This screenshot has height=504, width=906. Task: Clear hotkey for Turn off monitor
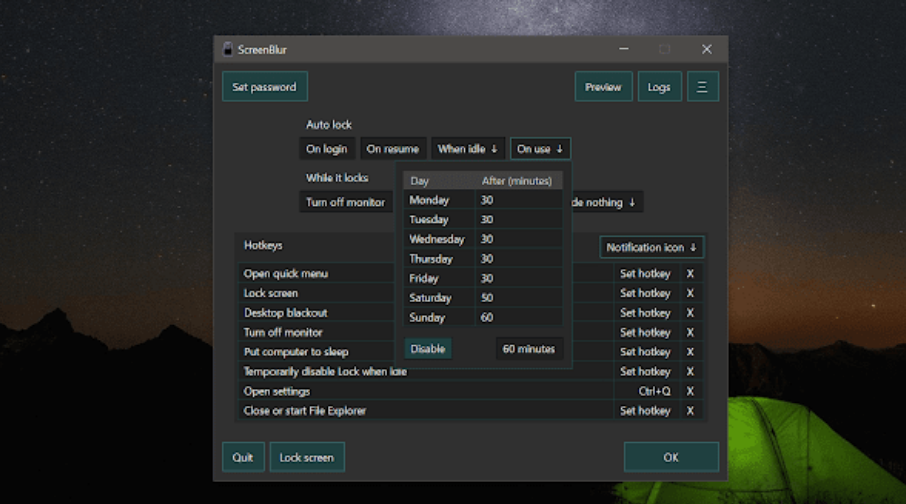coord(690,332)
